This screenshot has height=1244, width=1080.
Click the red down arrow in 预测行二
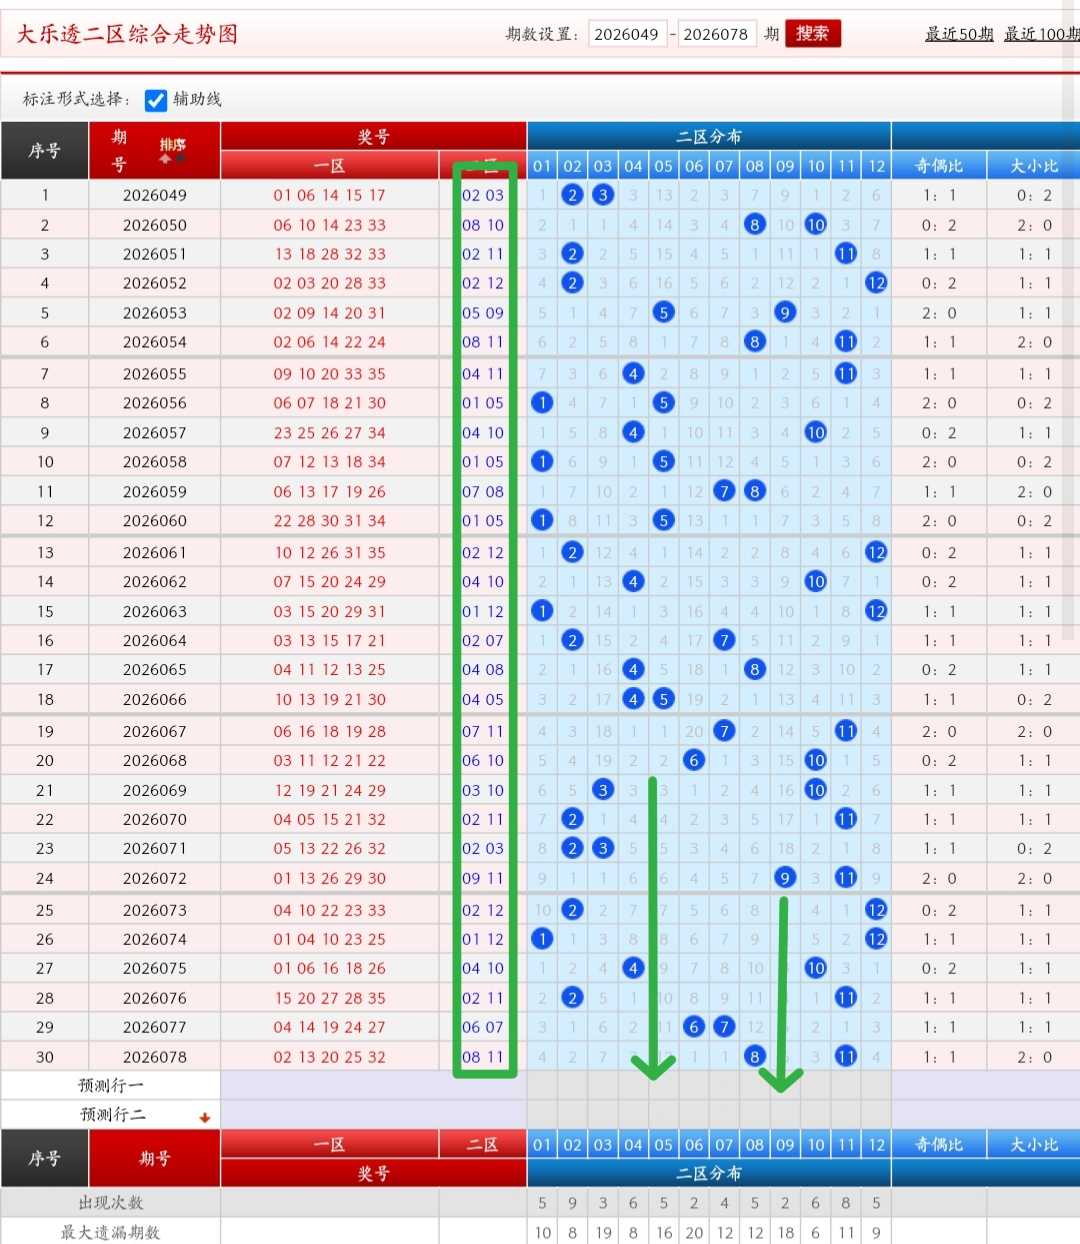point(205,1118)
